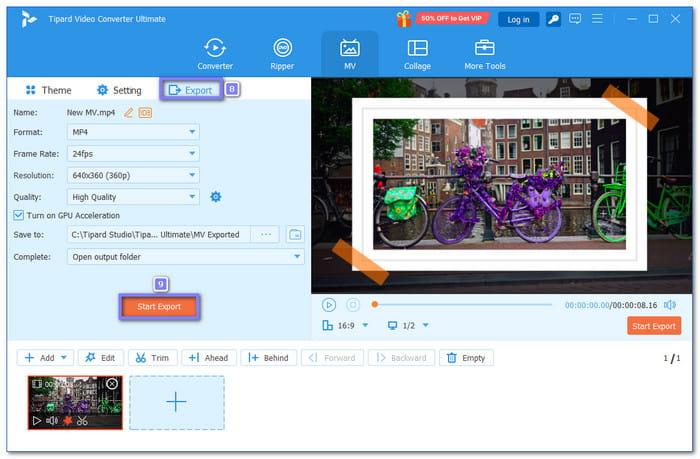Click the Backward button
Viewport: 700px width, 459px height.
click(401, 358)
